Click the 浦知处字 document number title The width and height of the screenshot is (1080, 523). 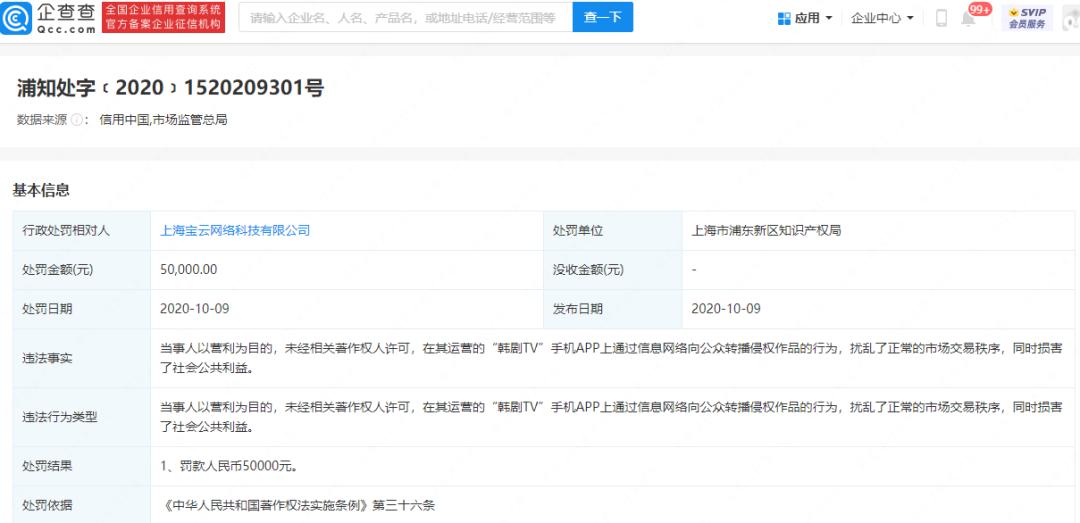[170, 88]
